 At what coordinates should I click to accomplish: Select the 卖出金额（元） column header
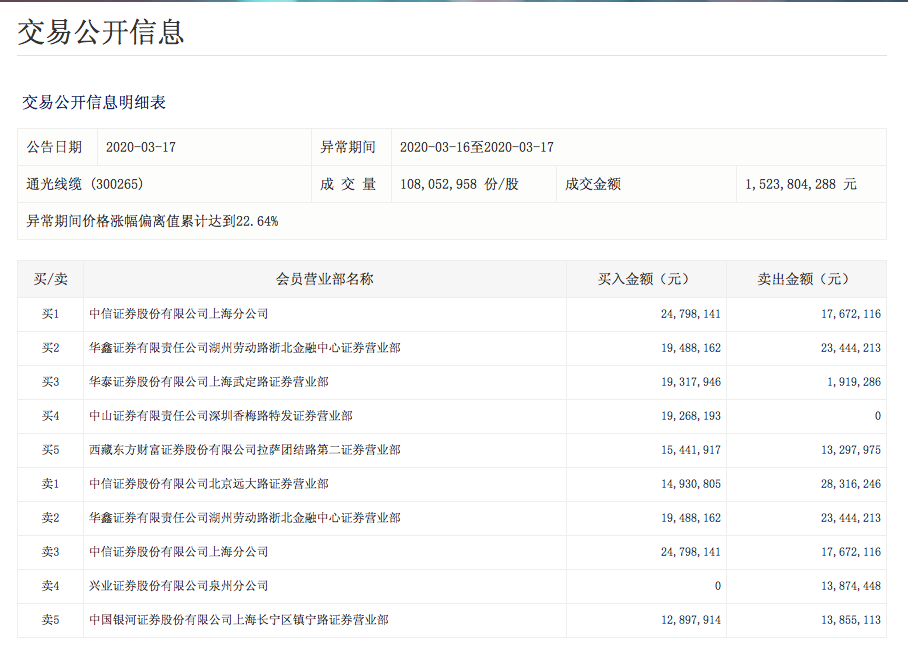pos(805,279)
